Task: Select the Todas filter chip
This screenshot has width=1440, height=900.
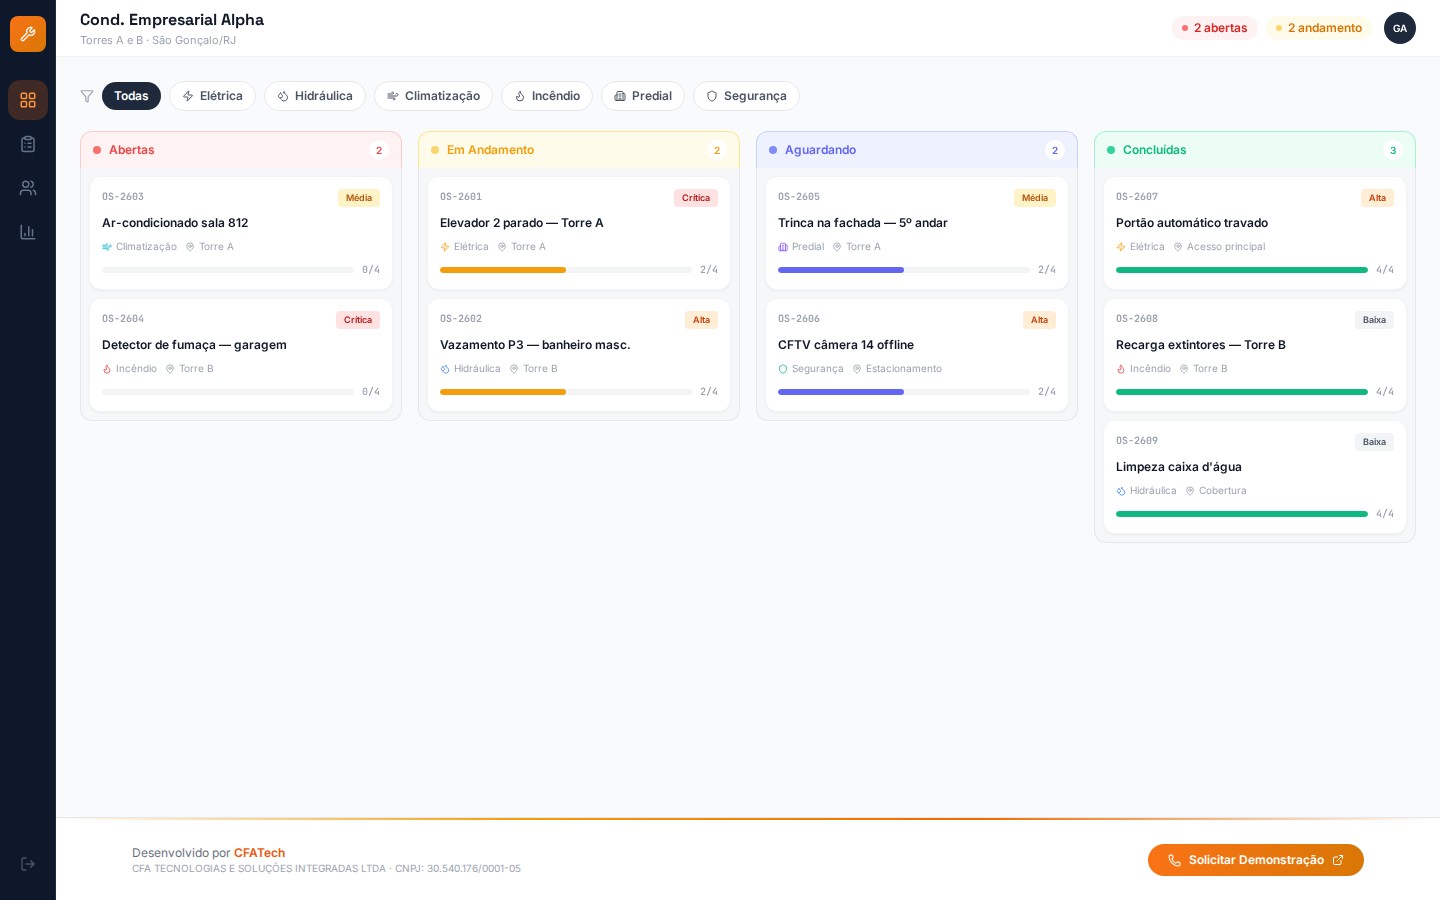Action: pyautogui.click(x=131, y=96)
